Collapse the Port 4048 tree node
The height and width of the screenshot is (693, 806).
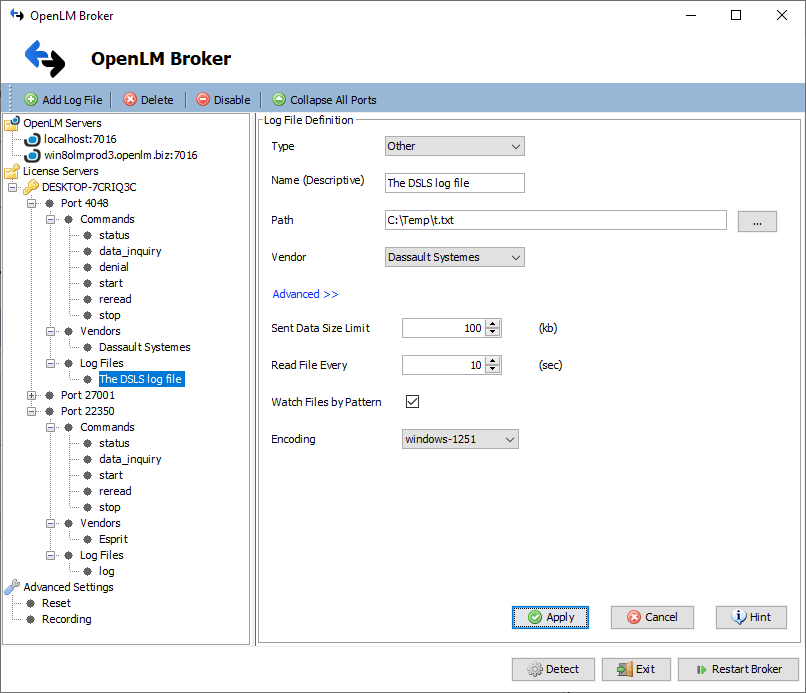pyautogui.click(x=32, y=203)
